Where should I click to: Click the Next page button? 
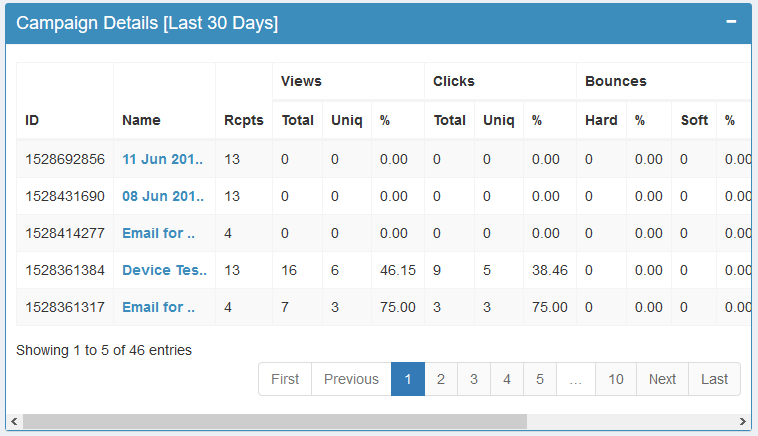point(662,379)
